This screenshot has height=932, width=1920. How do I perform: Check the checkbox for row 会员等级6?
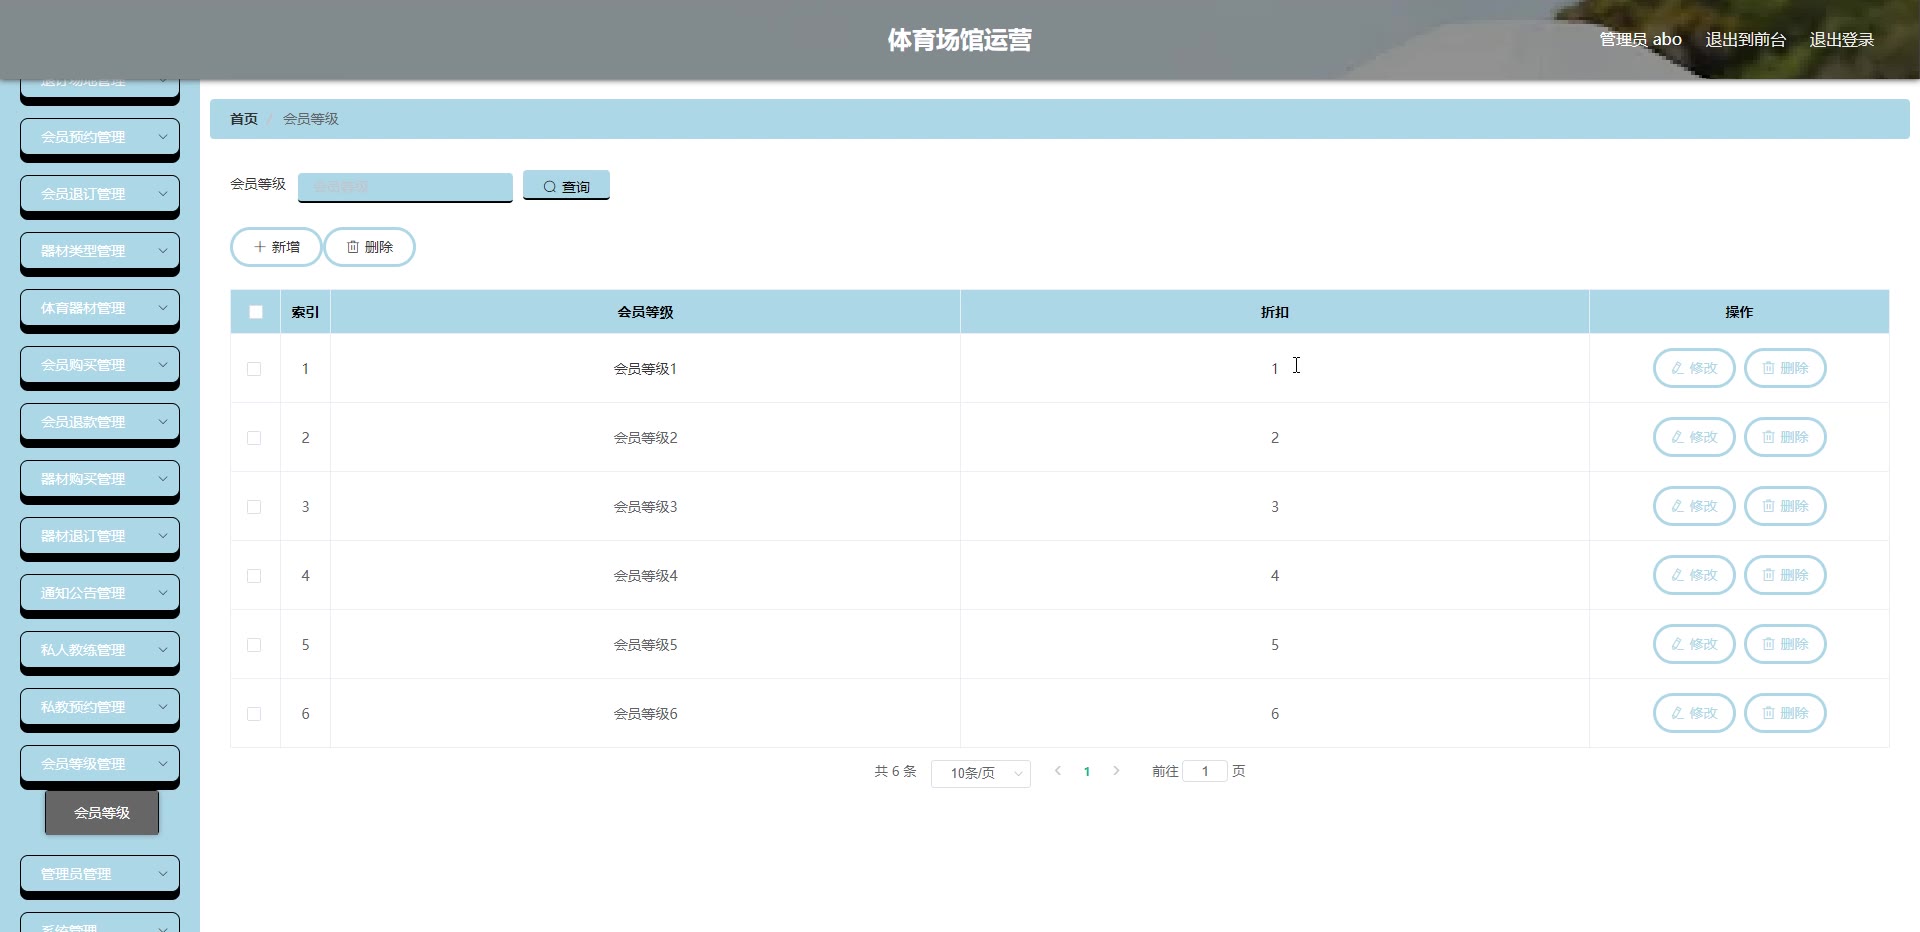tap(254, 714)
